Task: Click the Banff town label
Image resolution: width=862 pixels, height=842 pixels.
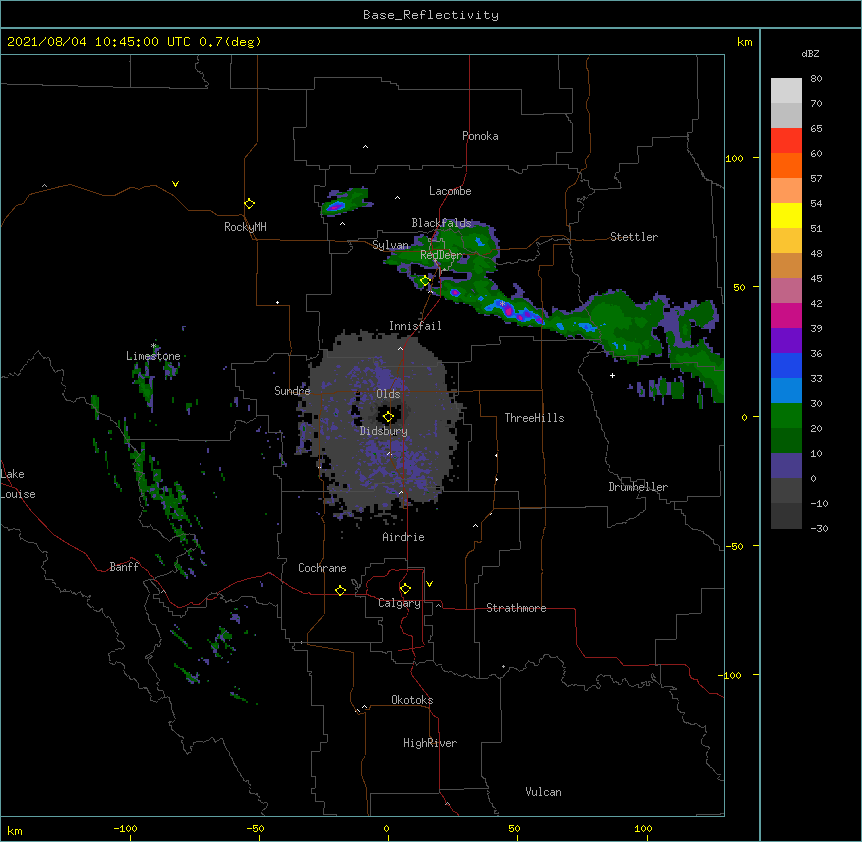Action: click(x=124, y=567)
